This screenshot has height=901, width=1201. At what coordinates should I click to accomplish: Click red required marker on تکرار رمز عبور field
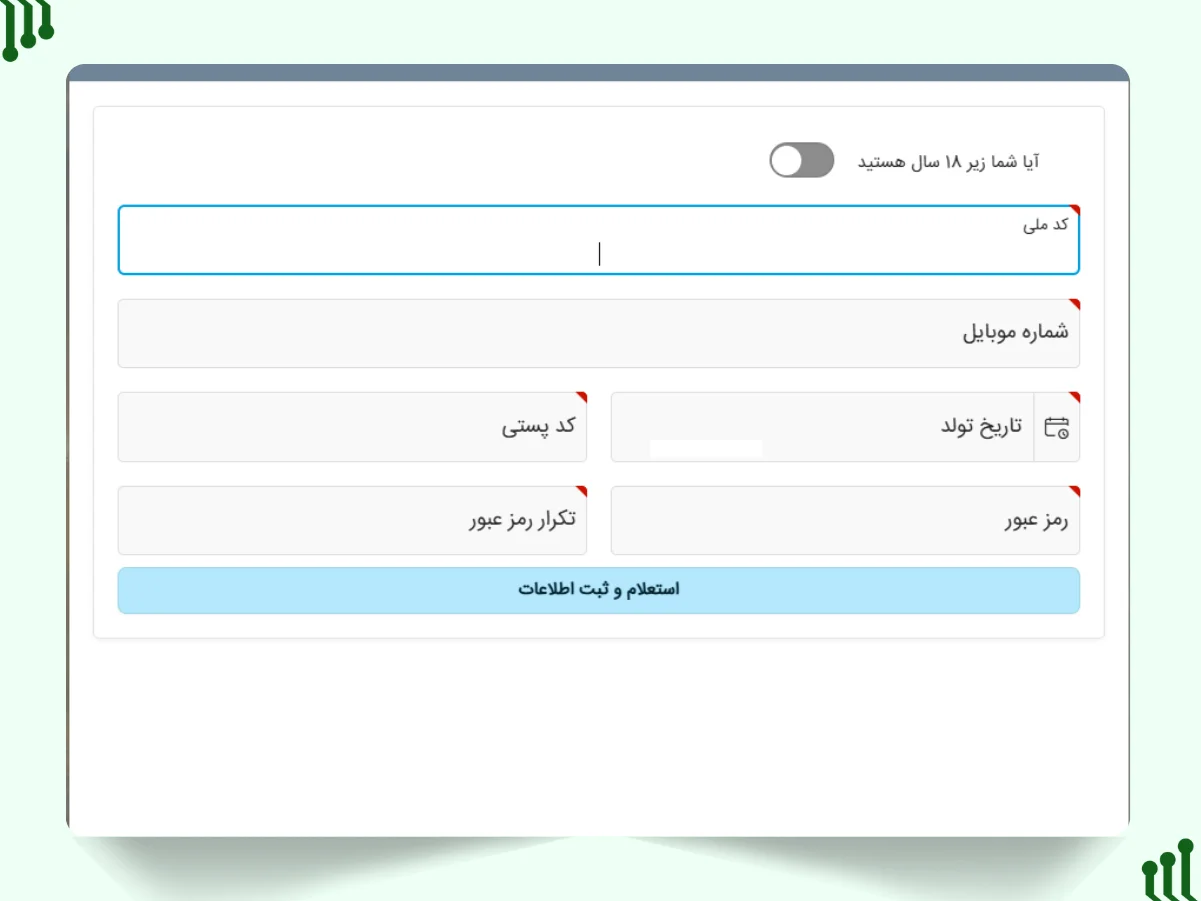(x=582, y=491)
